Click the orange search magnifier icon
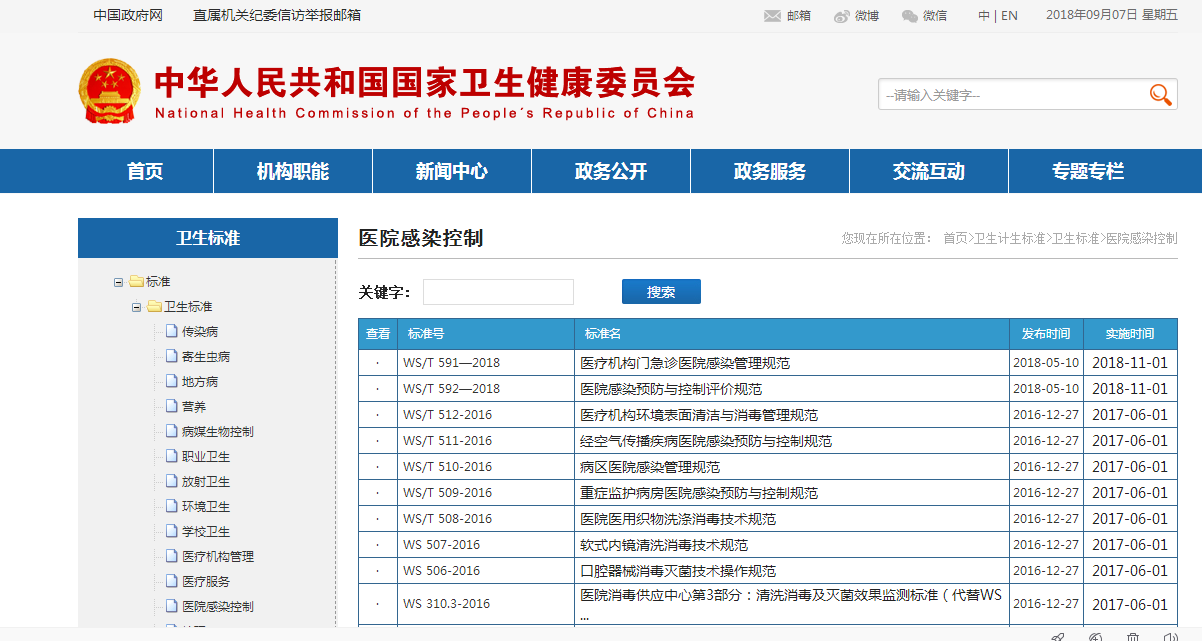 1160,95
